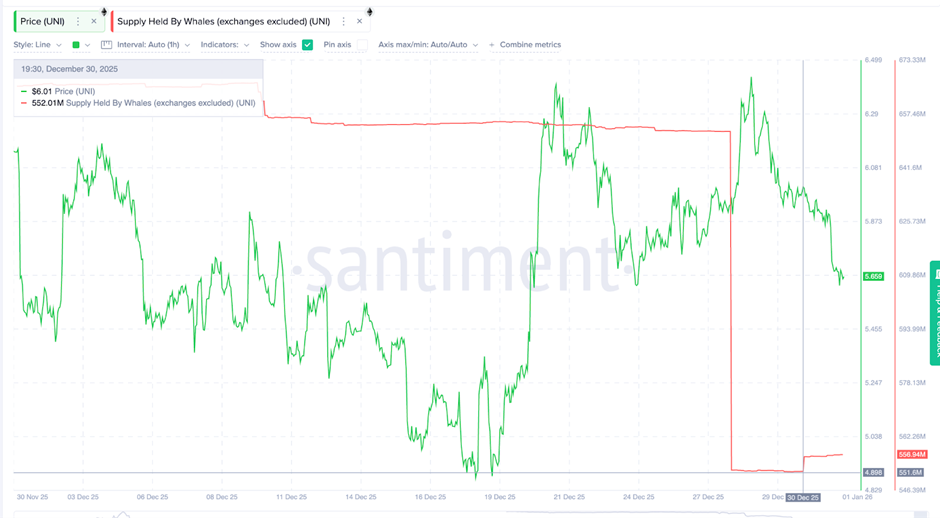The width and height of the screenshot is (940, 518).
Task: Open options for Supply Held By Whales metric
Action: pyautogui.click(x=343, y=21)
